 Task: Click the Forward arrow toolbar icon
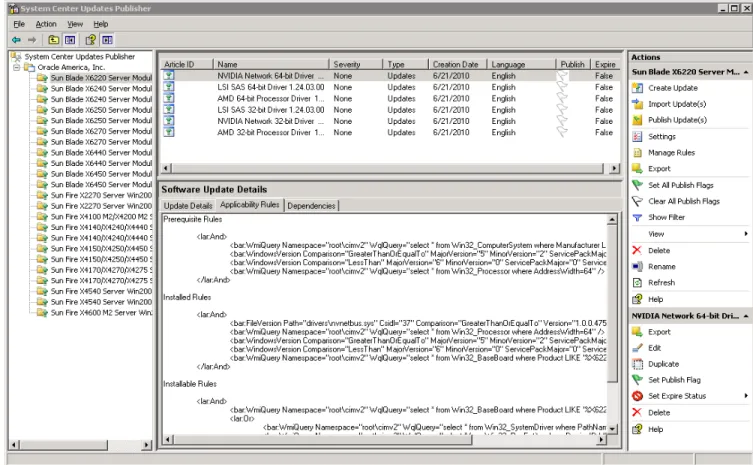(32, 40)
